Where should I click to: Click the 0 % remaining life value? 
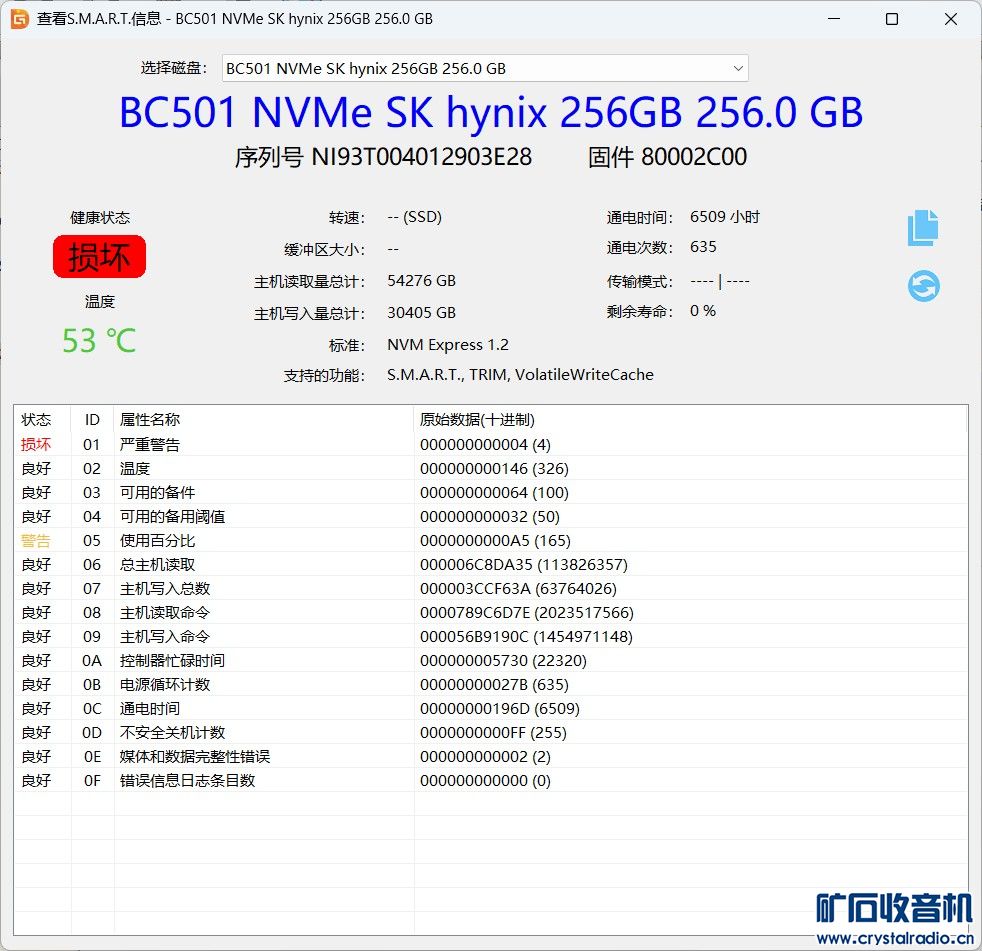point(703,311)
